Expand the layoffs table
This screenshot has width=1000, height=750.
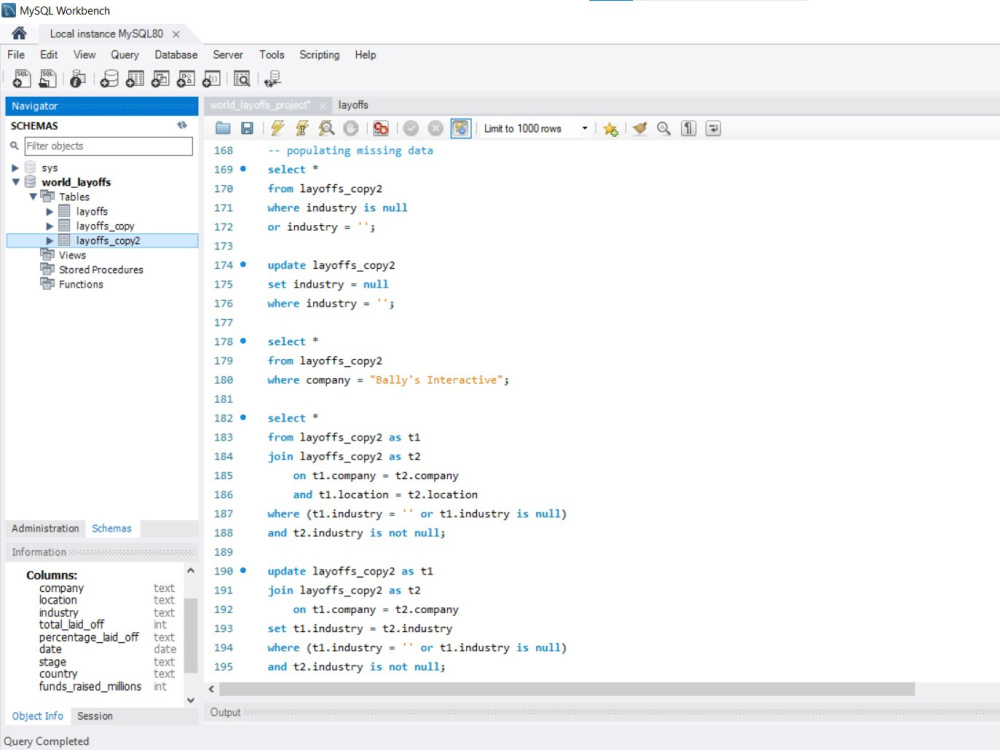point(49,211)
